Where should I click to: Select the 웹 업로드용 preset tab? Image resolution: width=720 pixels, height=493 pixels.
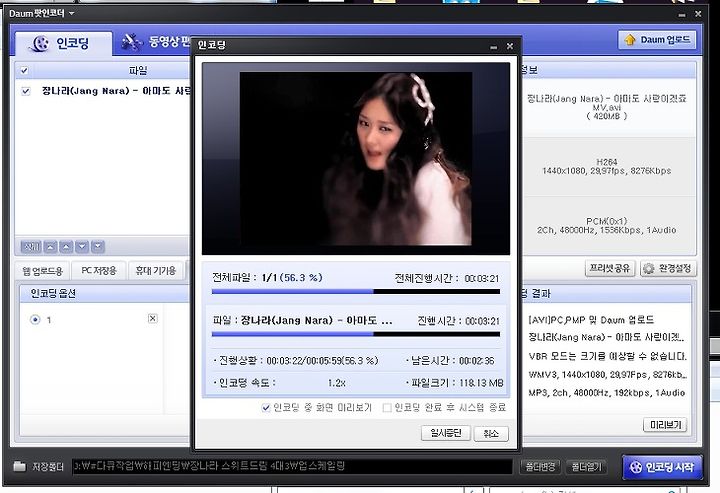(x=42, y=271)
